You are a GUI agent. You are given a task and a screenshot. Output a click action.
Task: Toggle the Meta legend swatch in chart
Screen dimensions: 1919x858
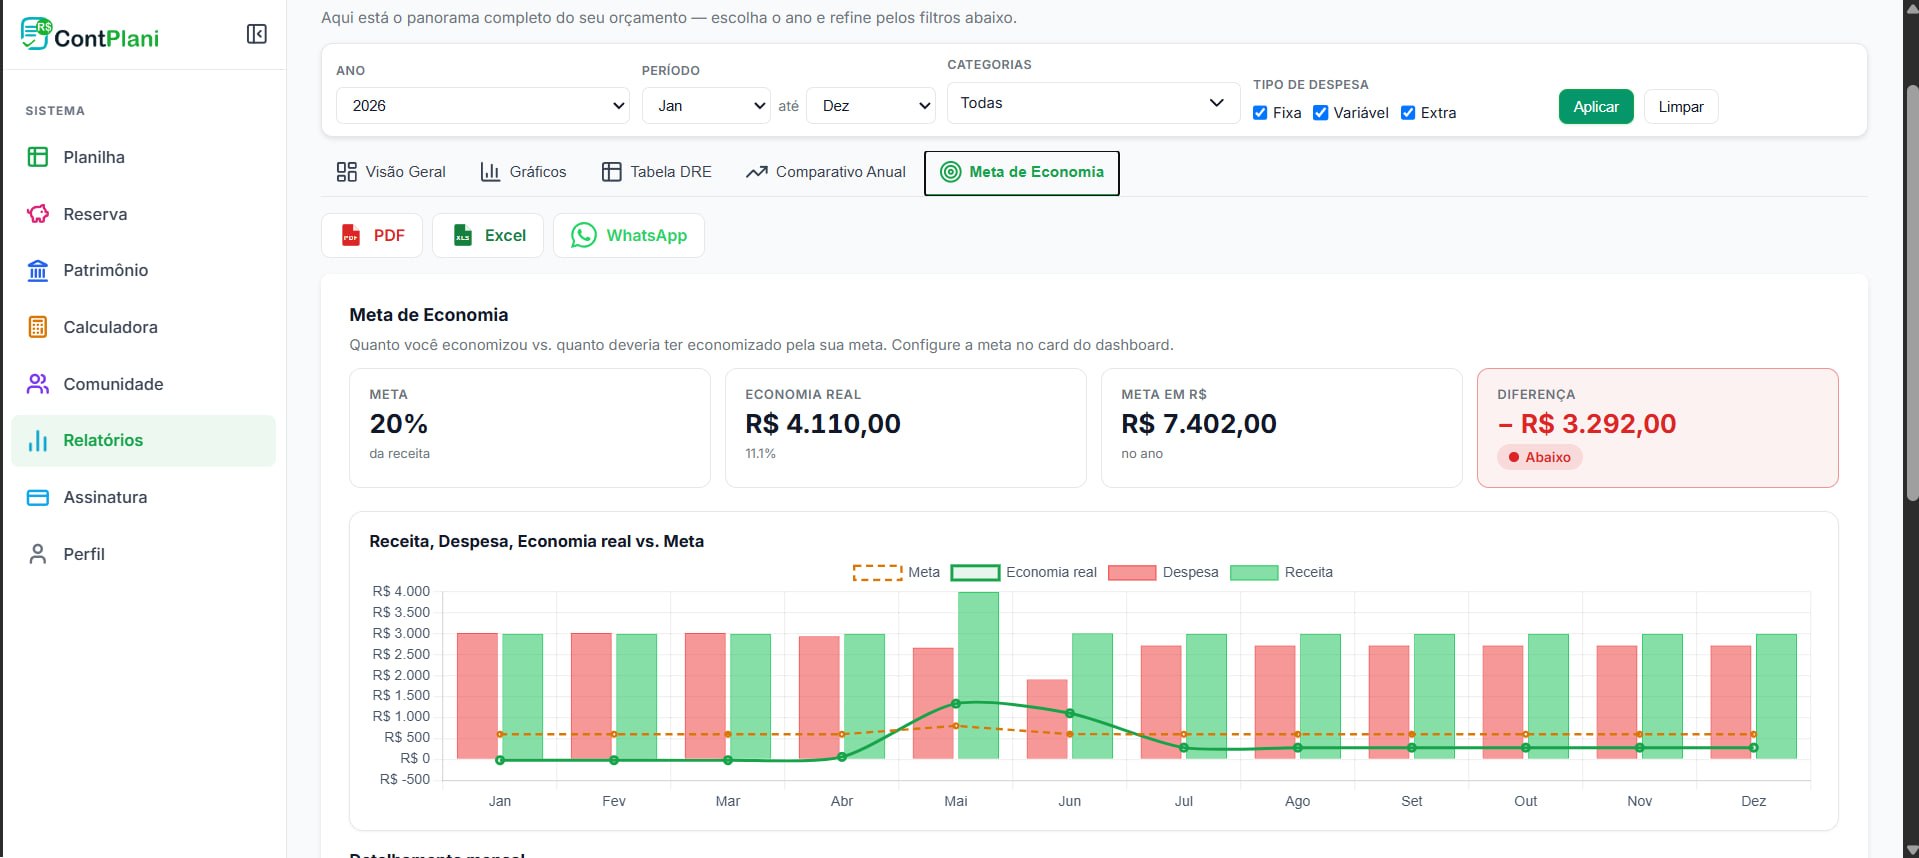[877, 573]
